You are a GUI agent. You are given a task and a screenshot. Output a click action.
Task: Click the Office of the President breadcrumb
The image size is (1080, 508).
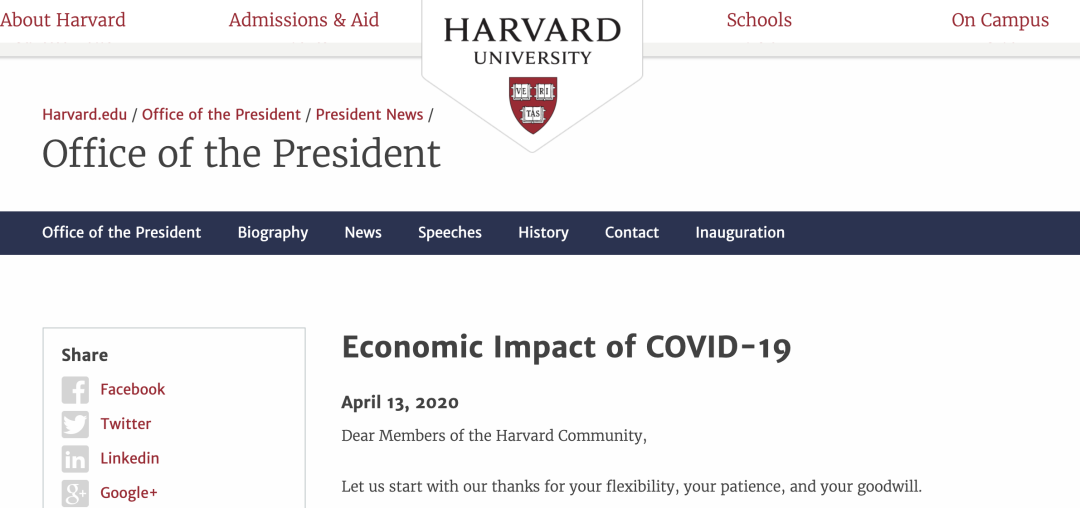click(x=221, y=114)
